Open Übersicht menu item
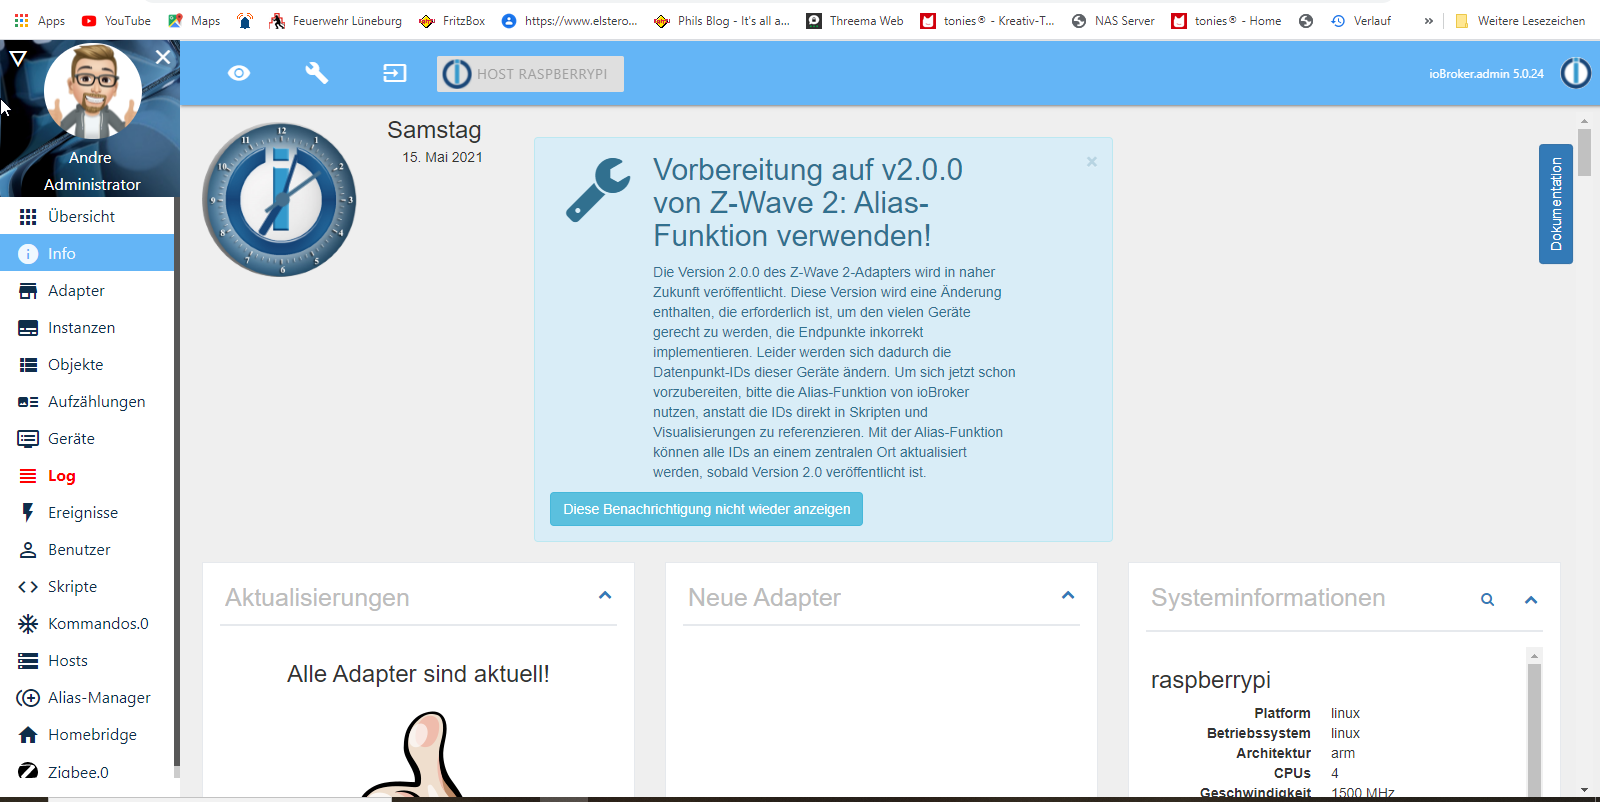1600x802 pixels. [87, 216]
